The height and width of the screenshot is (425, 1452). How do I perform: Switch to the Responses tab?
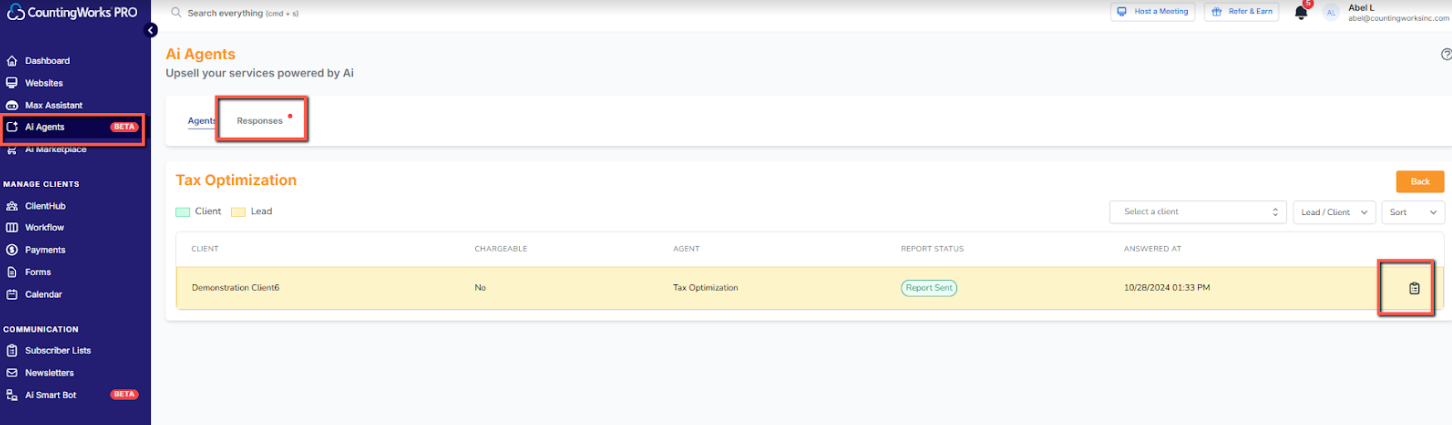click(260, 121)
